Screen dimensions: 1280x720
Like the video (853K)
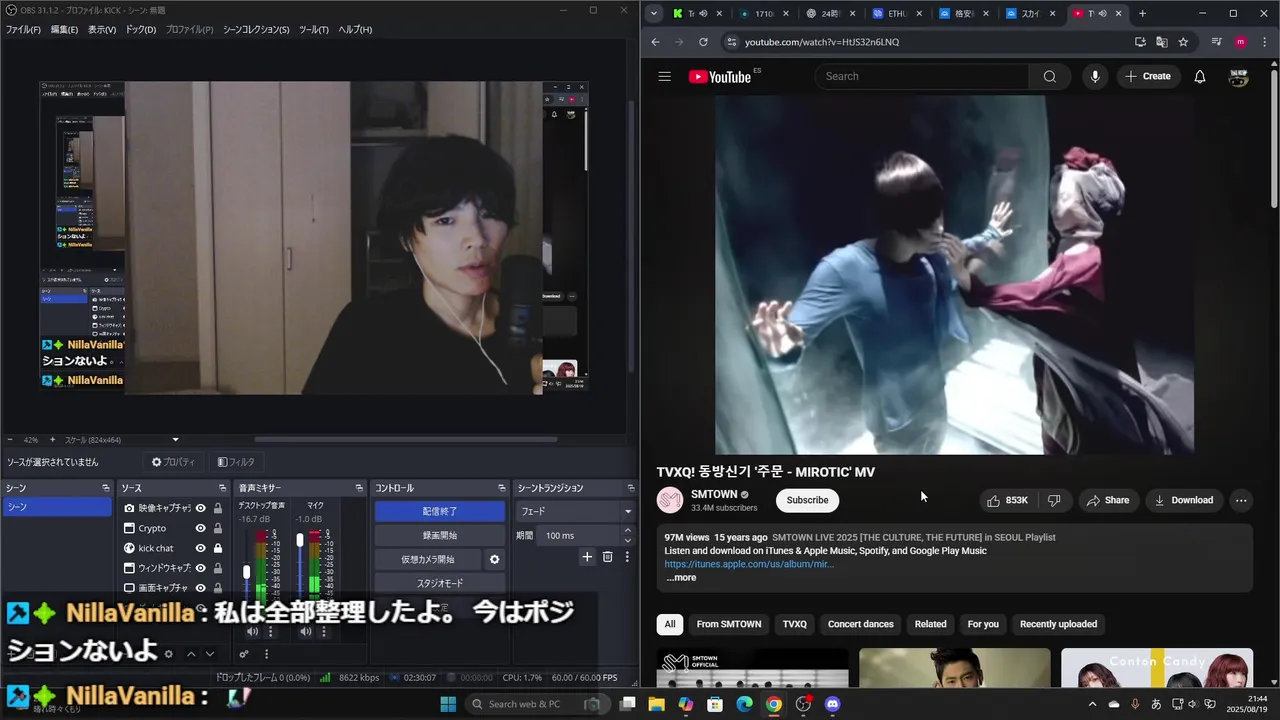[1008, 500]
